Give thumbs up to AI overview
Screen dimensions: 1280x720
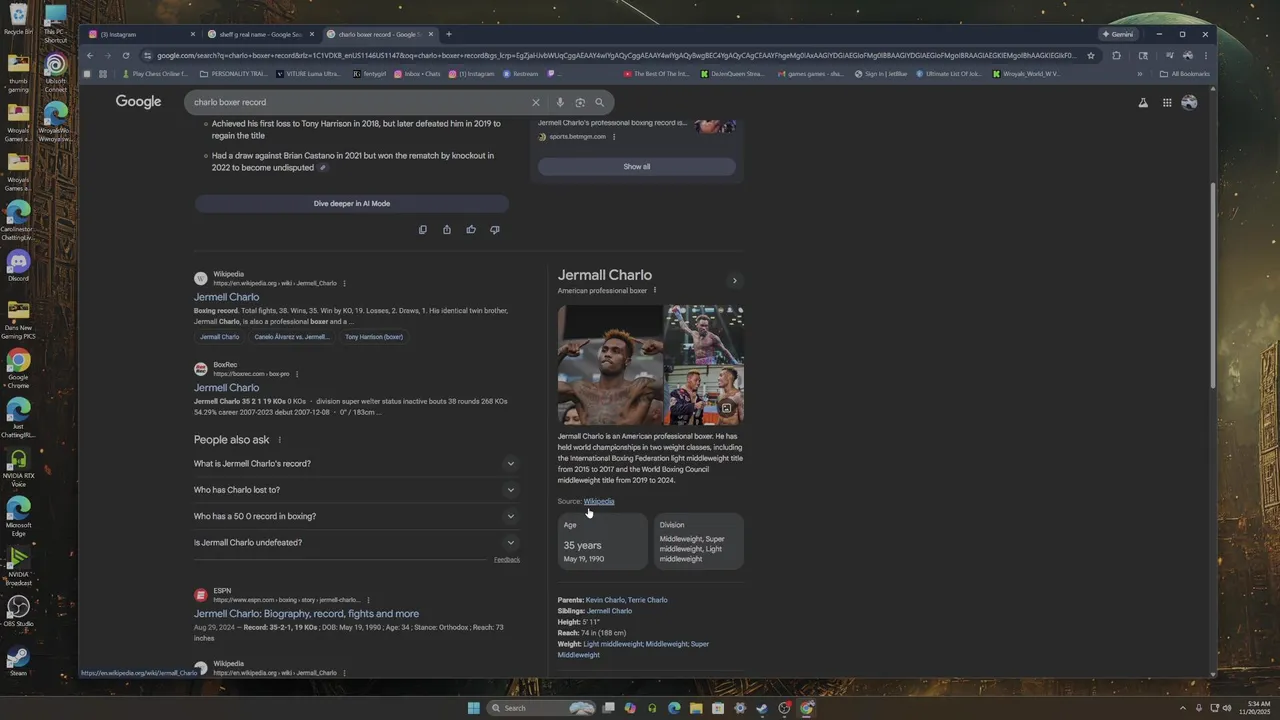click(x=471, y=230)
